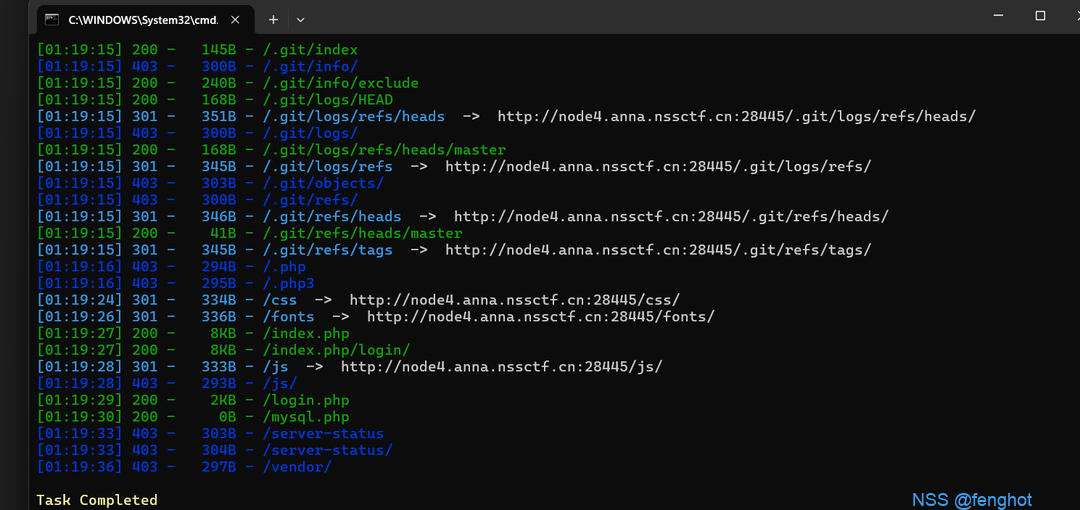Click the /login.php result line
This screenshot has width=1080, height=510.
(193, 400)
